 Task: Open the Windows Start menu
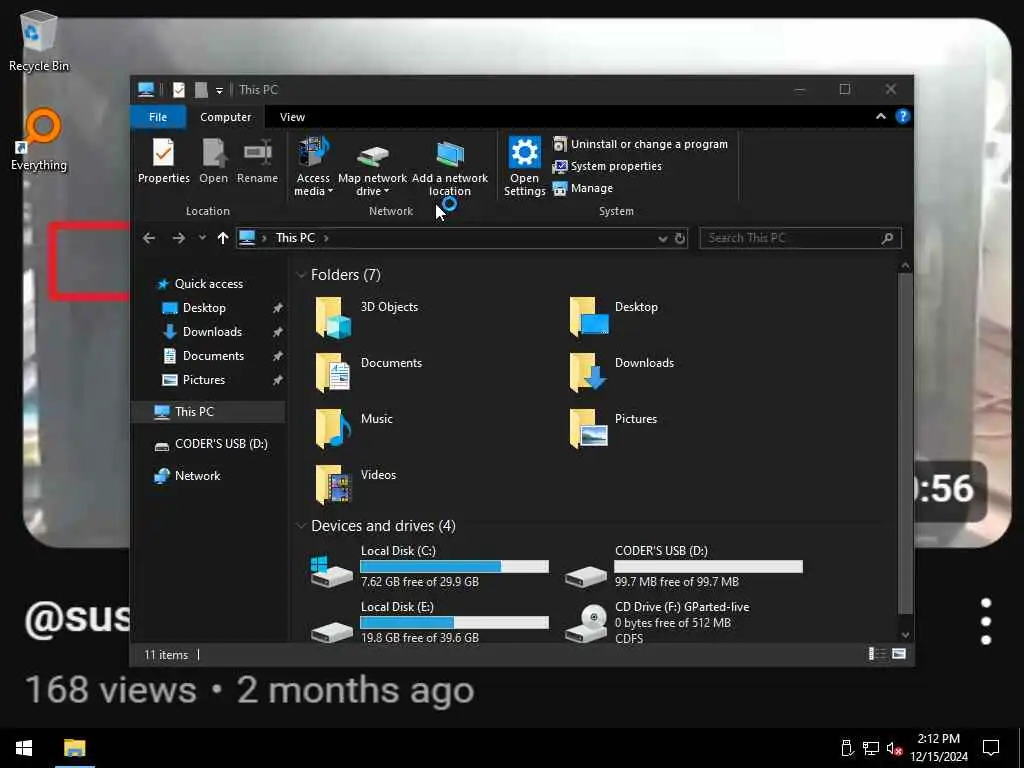click(x=24, y=748)
